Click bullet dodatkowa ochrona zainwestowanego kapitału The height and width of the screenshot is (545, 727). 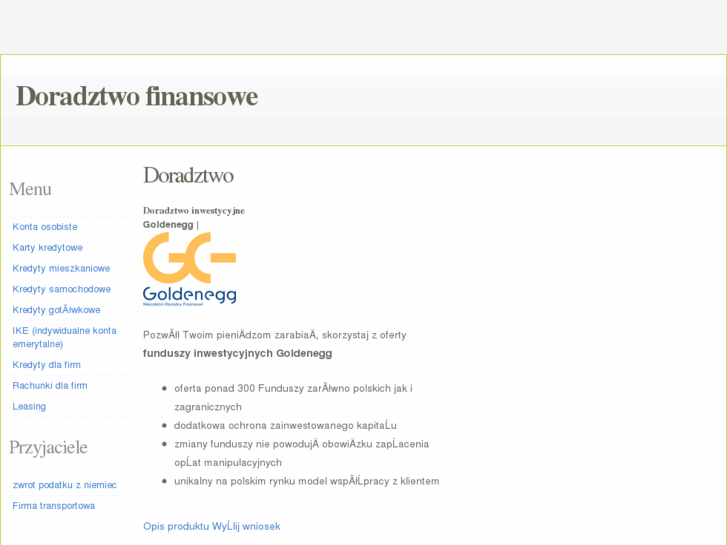tap(285, 425)
